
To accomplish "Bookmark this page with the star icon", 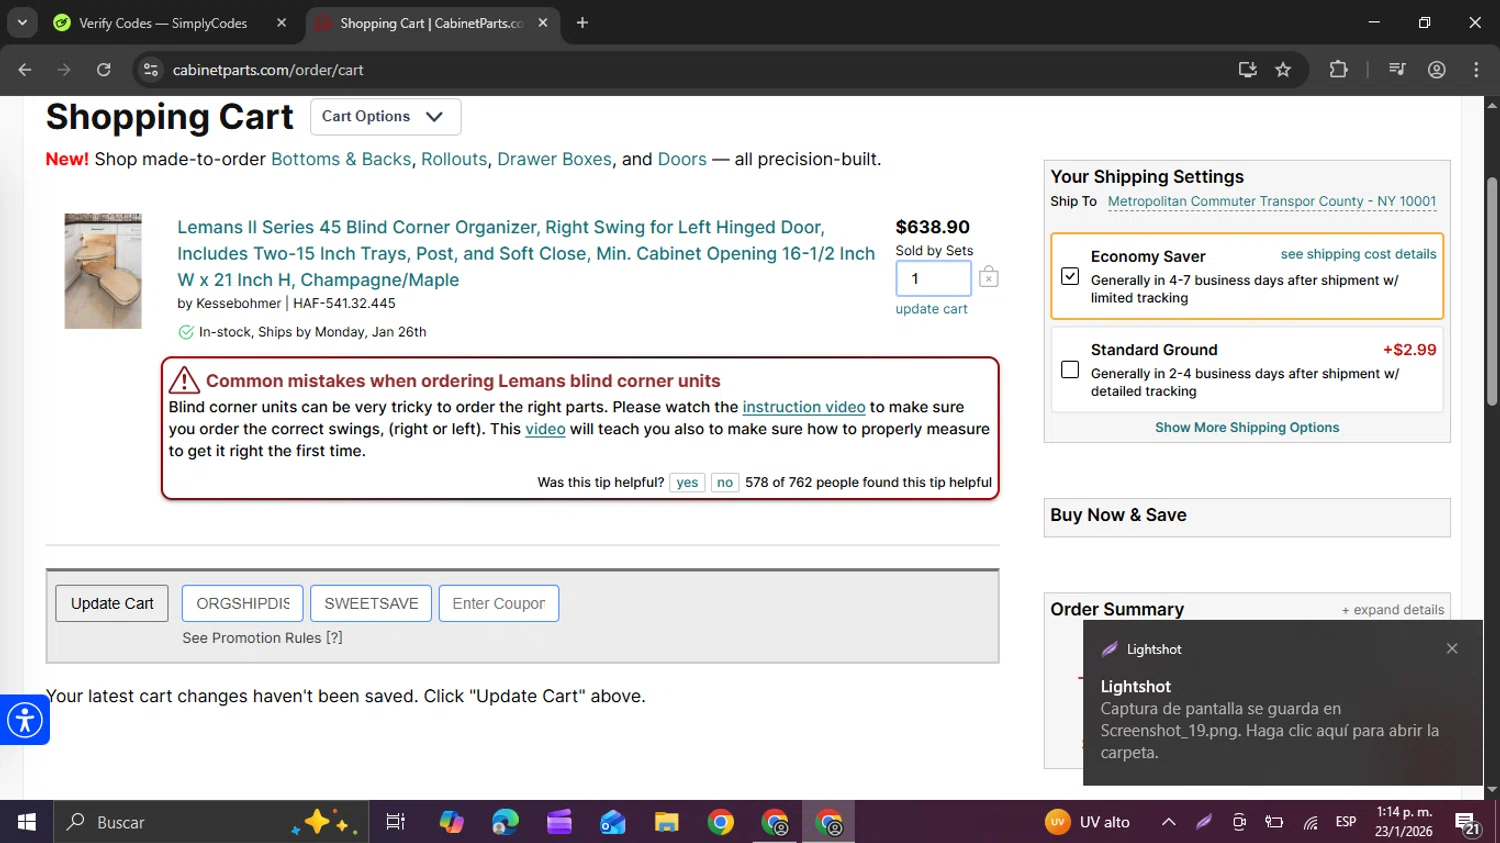I will tap(1283, 70).
